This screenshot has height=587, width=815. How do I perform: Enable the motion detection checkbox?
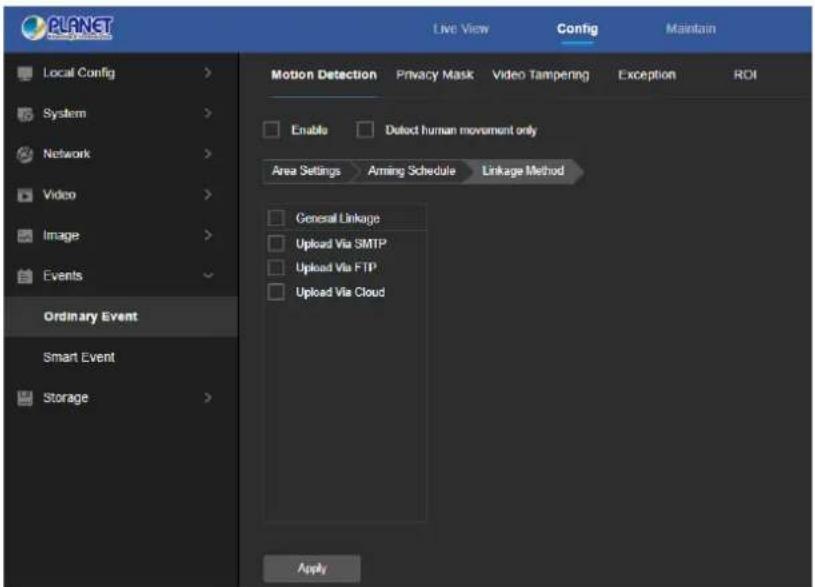click(x=271, y=129)
